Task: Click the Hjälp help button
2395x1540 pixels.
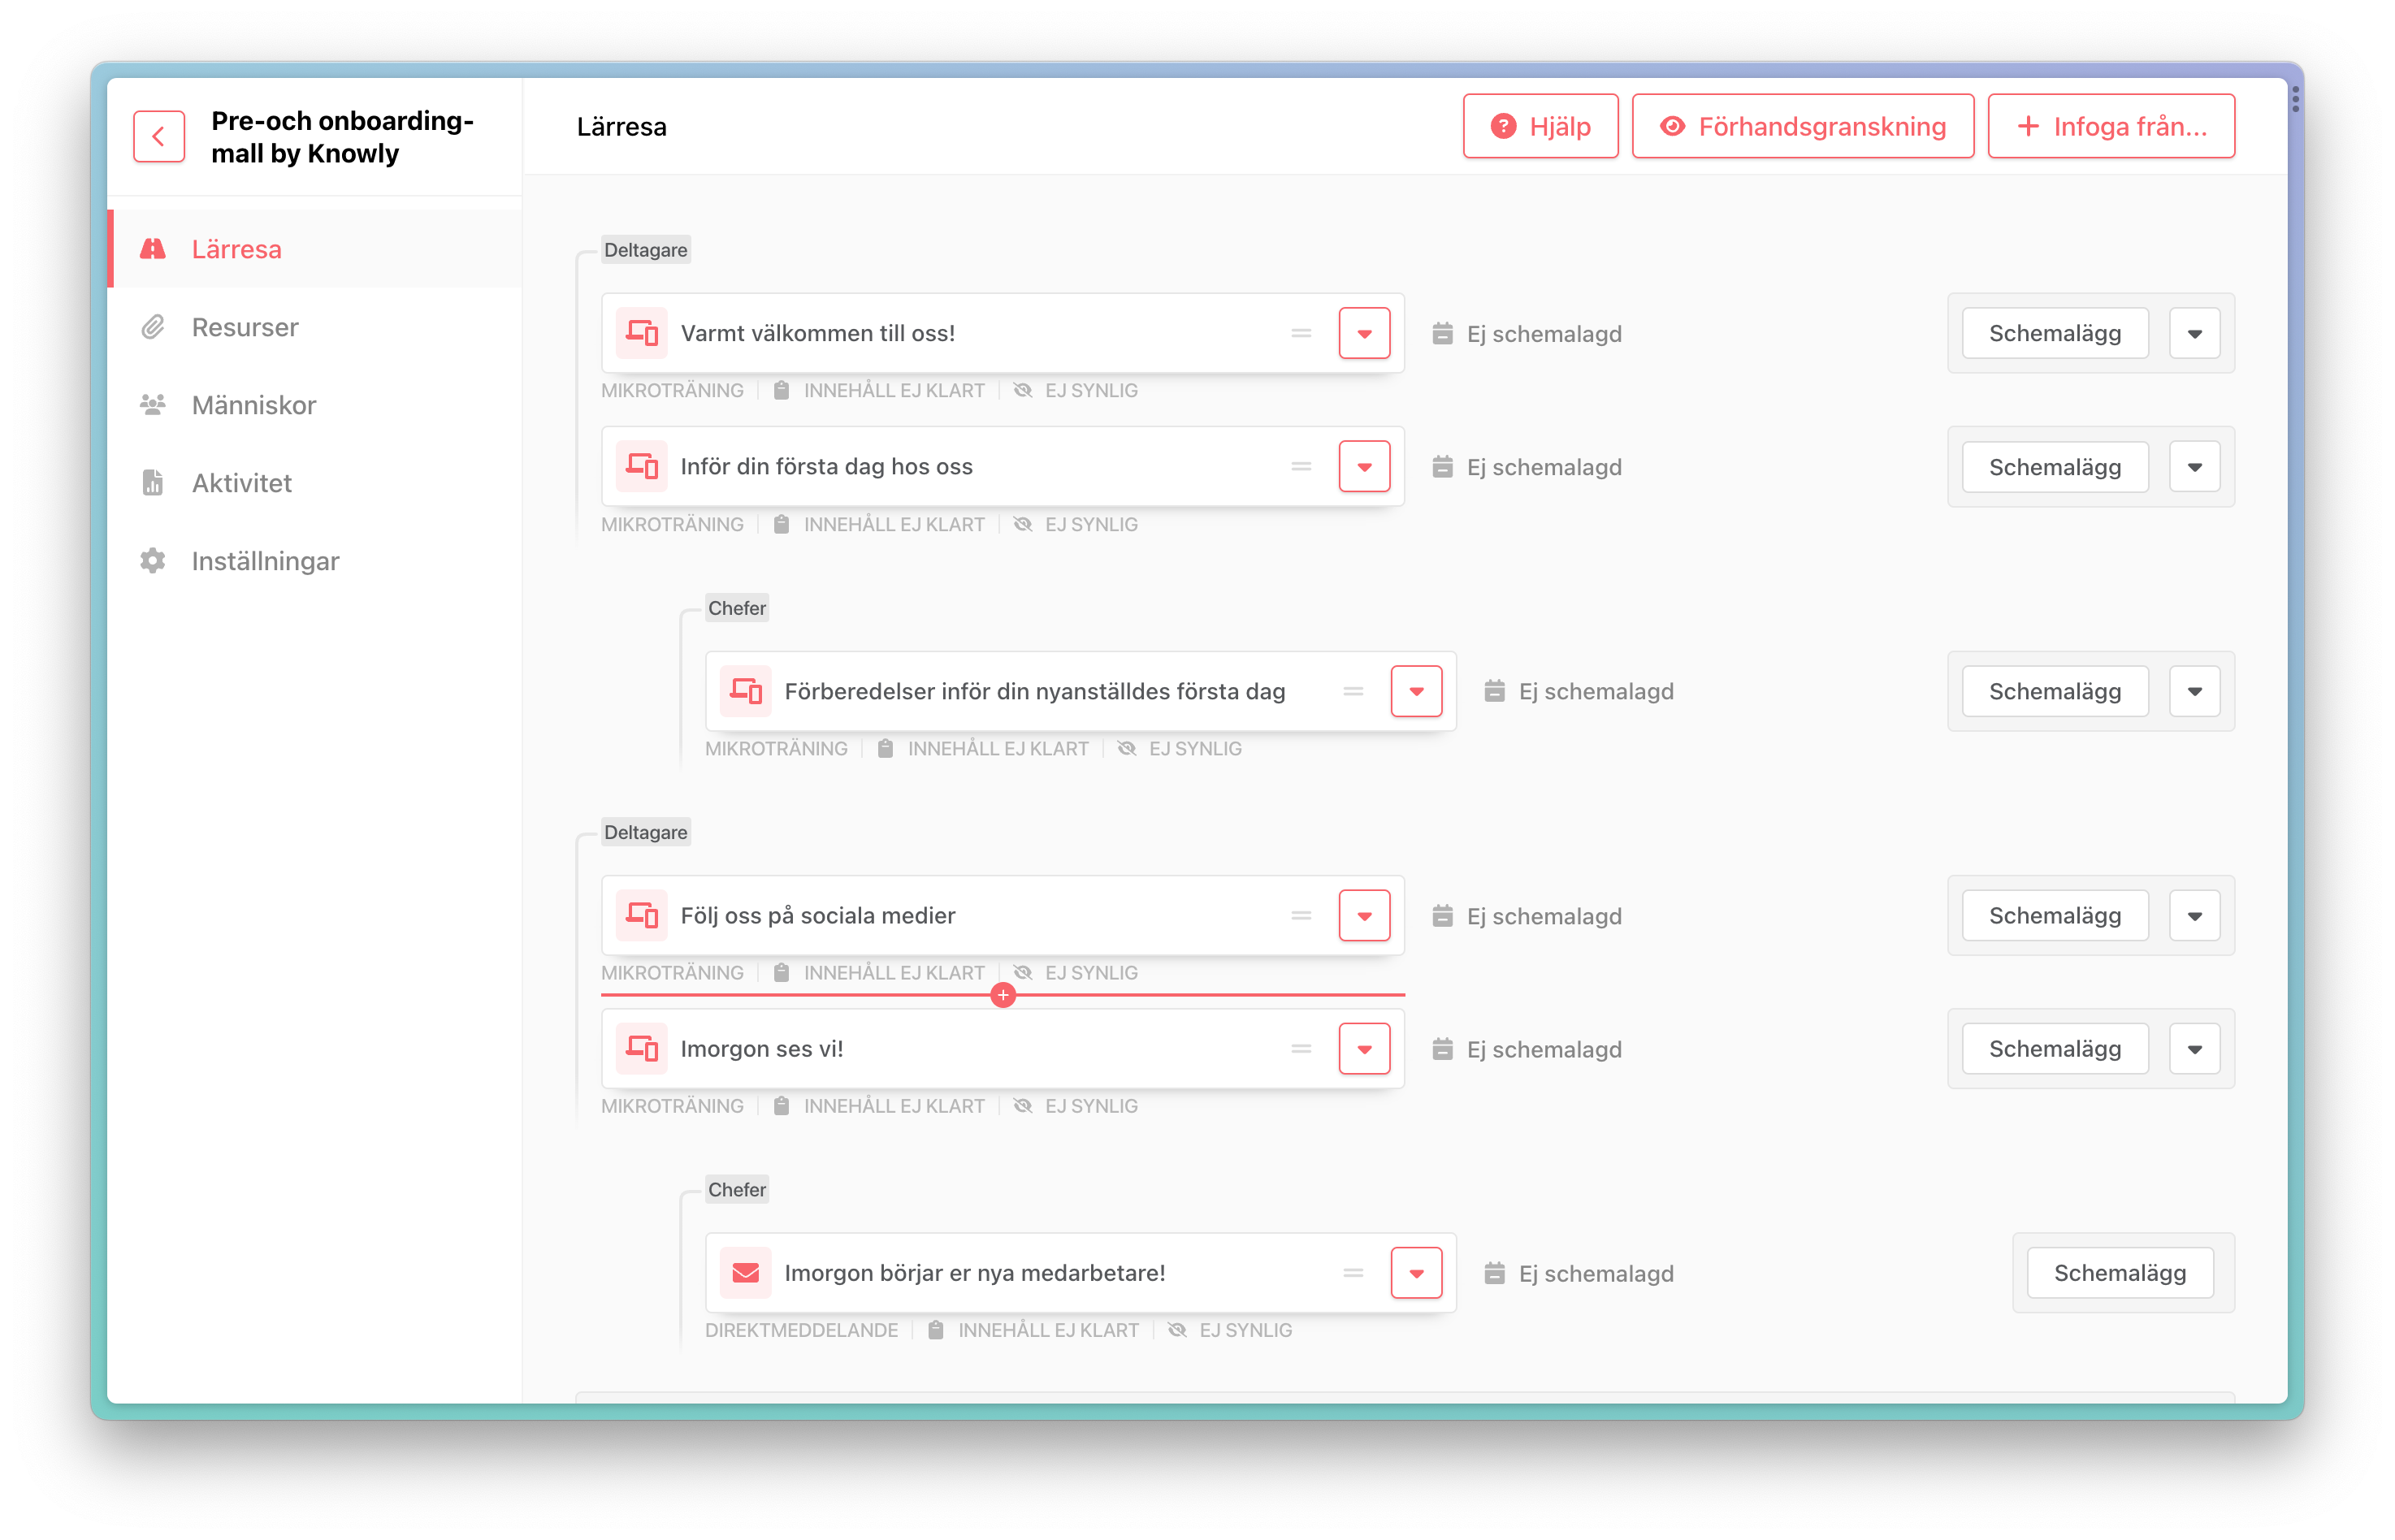Action: (1540, 127)
